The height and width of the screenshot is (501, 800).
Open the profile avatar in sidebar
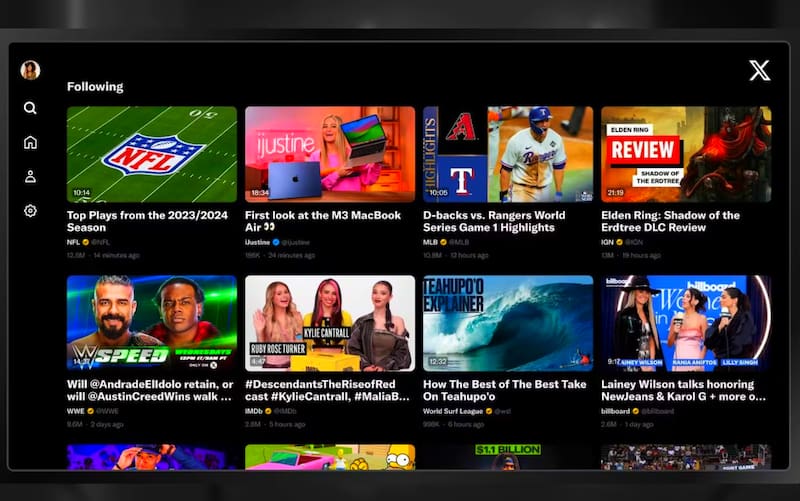(x=30, y=70)
